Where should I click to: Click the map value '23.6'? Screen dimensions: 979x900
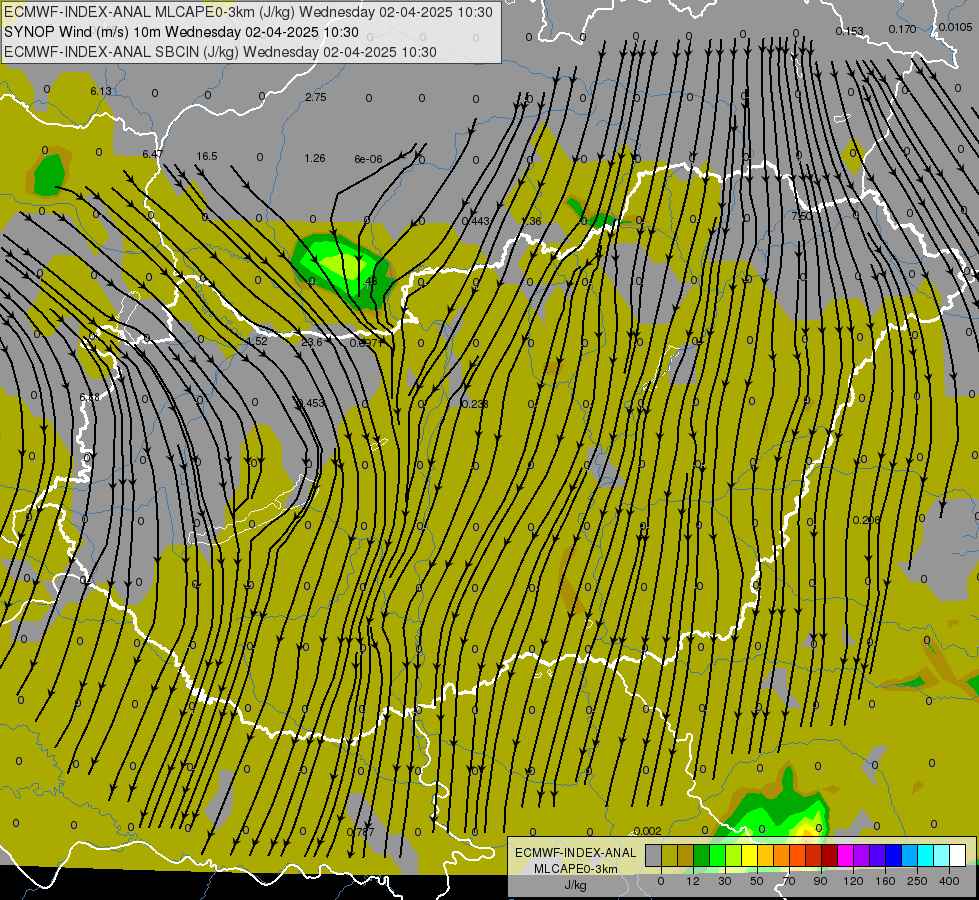pyautogui.click(x=312, y=342)
